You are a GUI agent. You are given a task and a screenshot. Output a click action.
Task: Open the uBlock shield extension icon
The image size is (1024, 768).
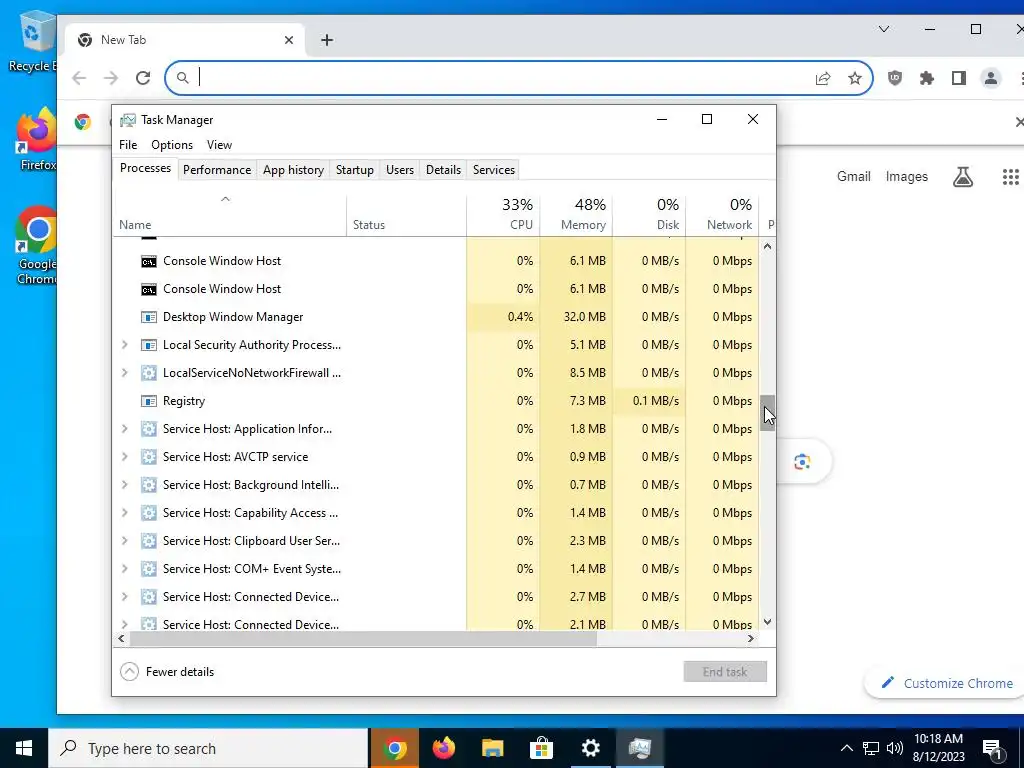(895, 78)
